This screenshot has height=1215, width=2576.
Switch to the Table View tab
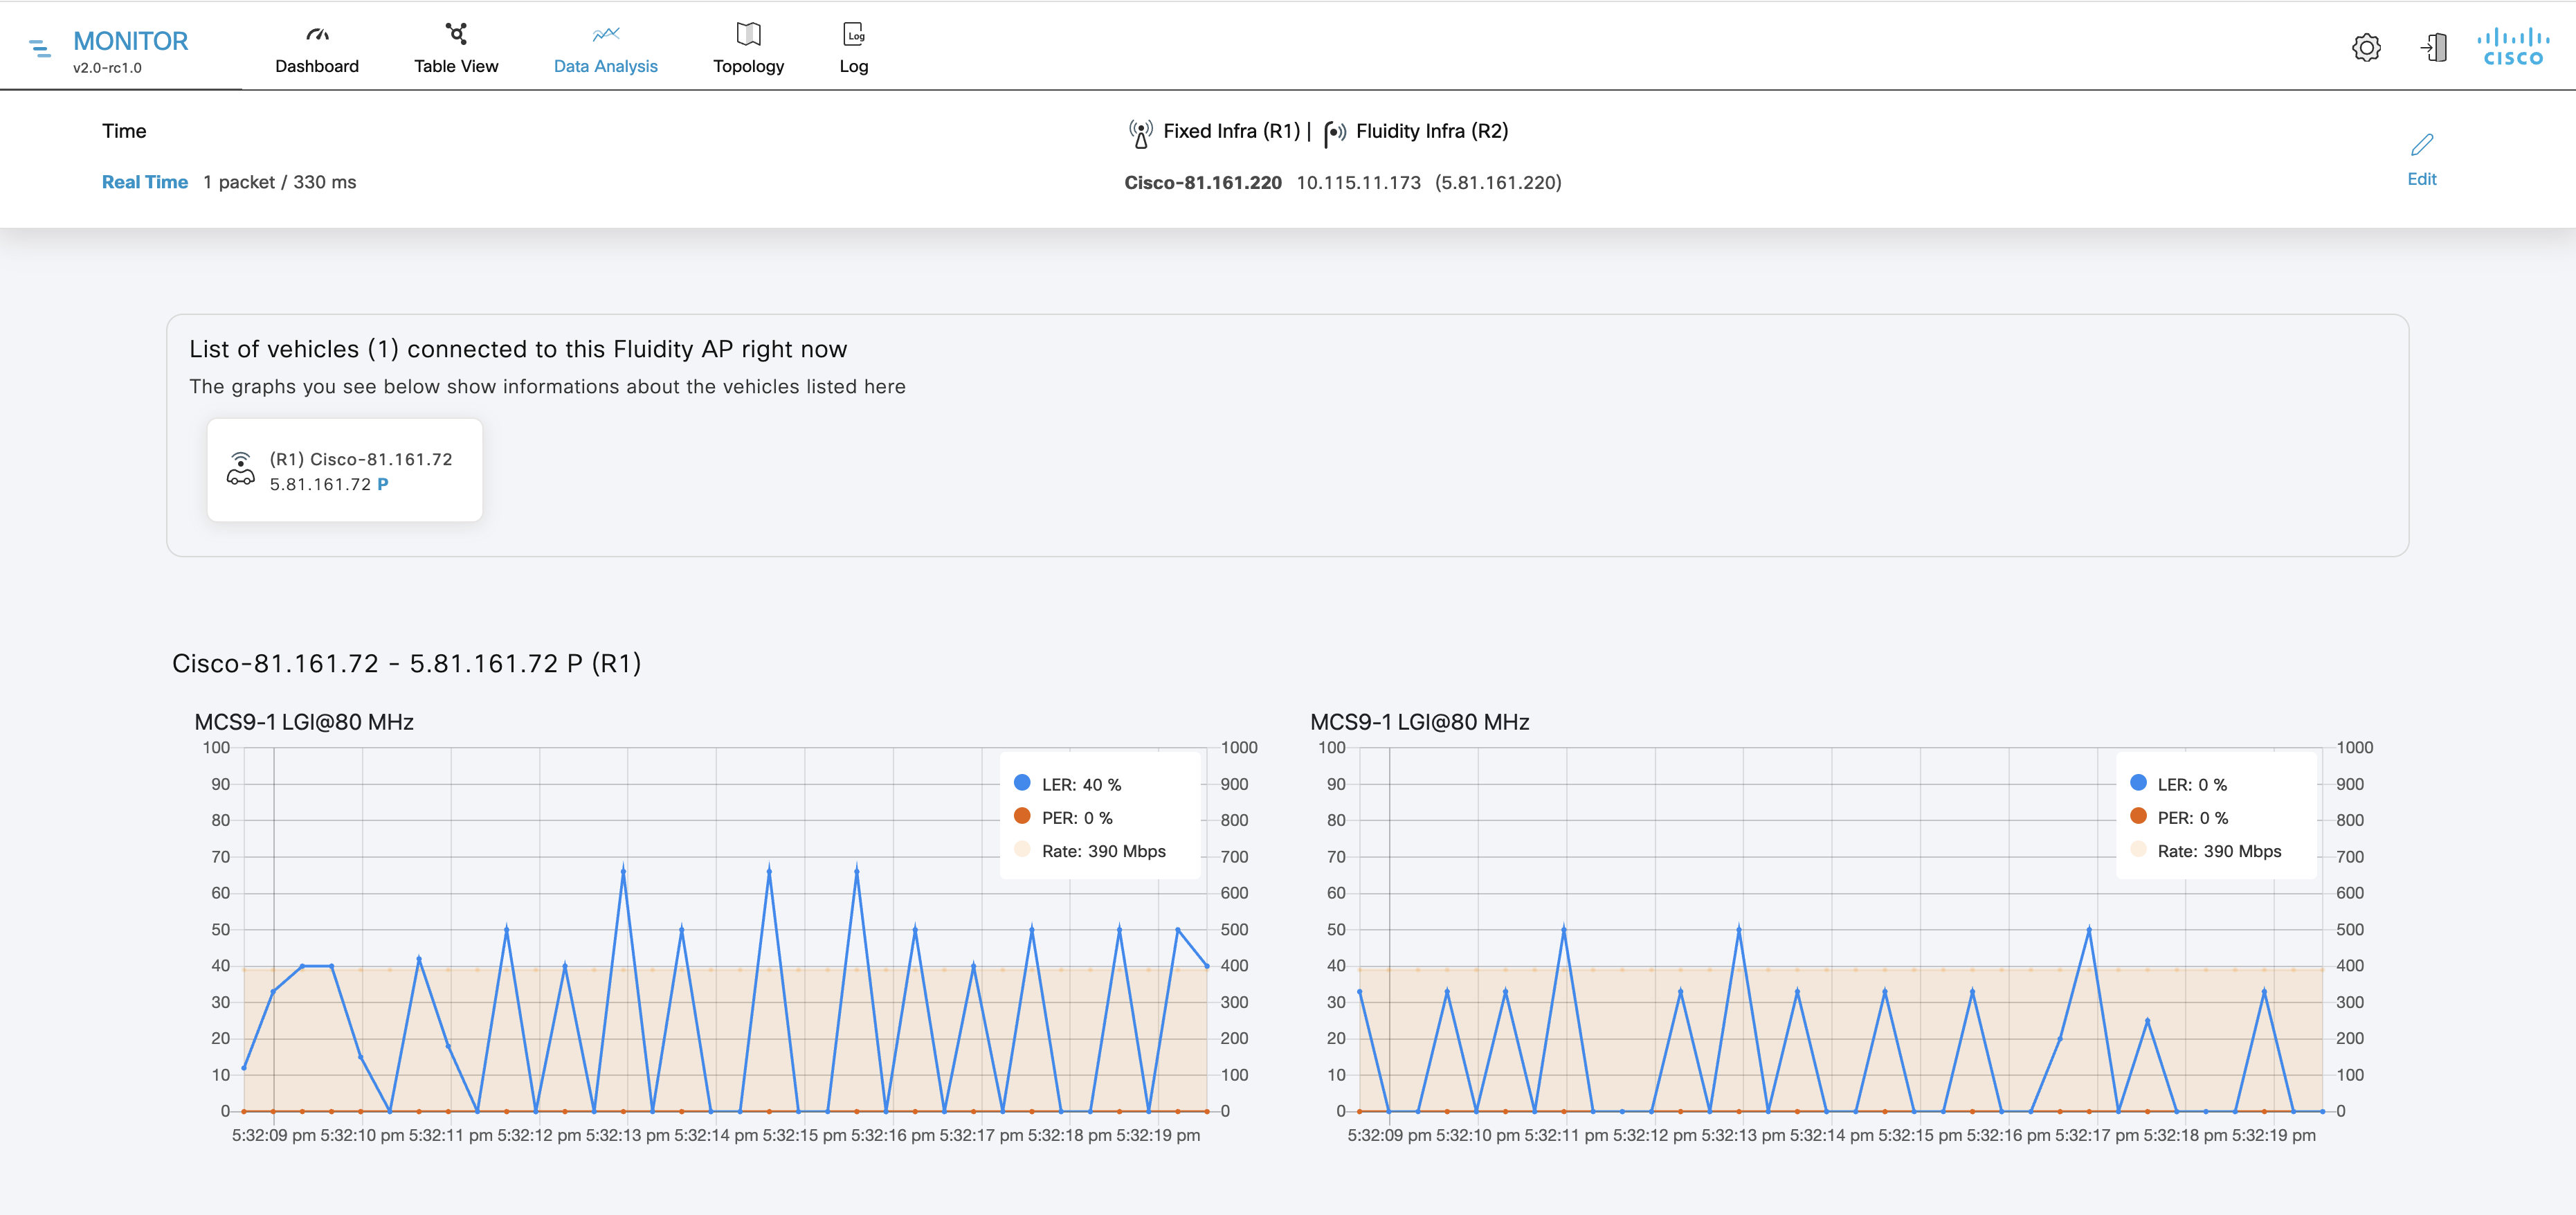456,47
